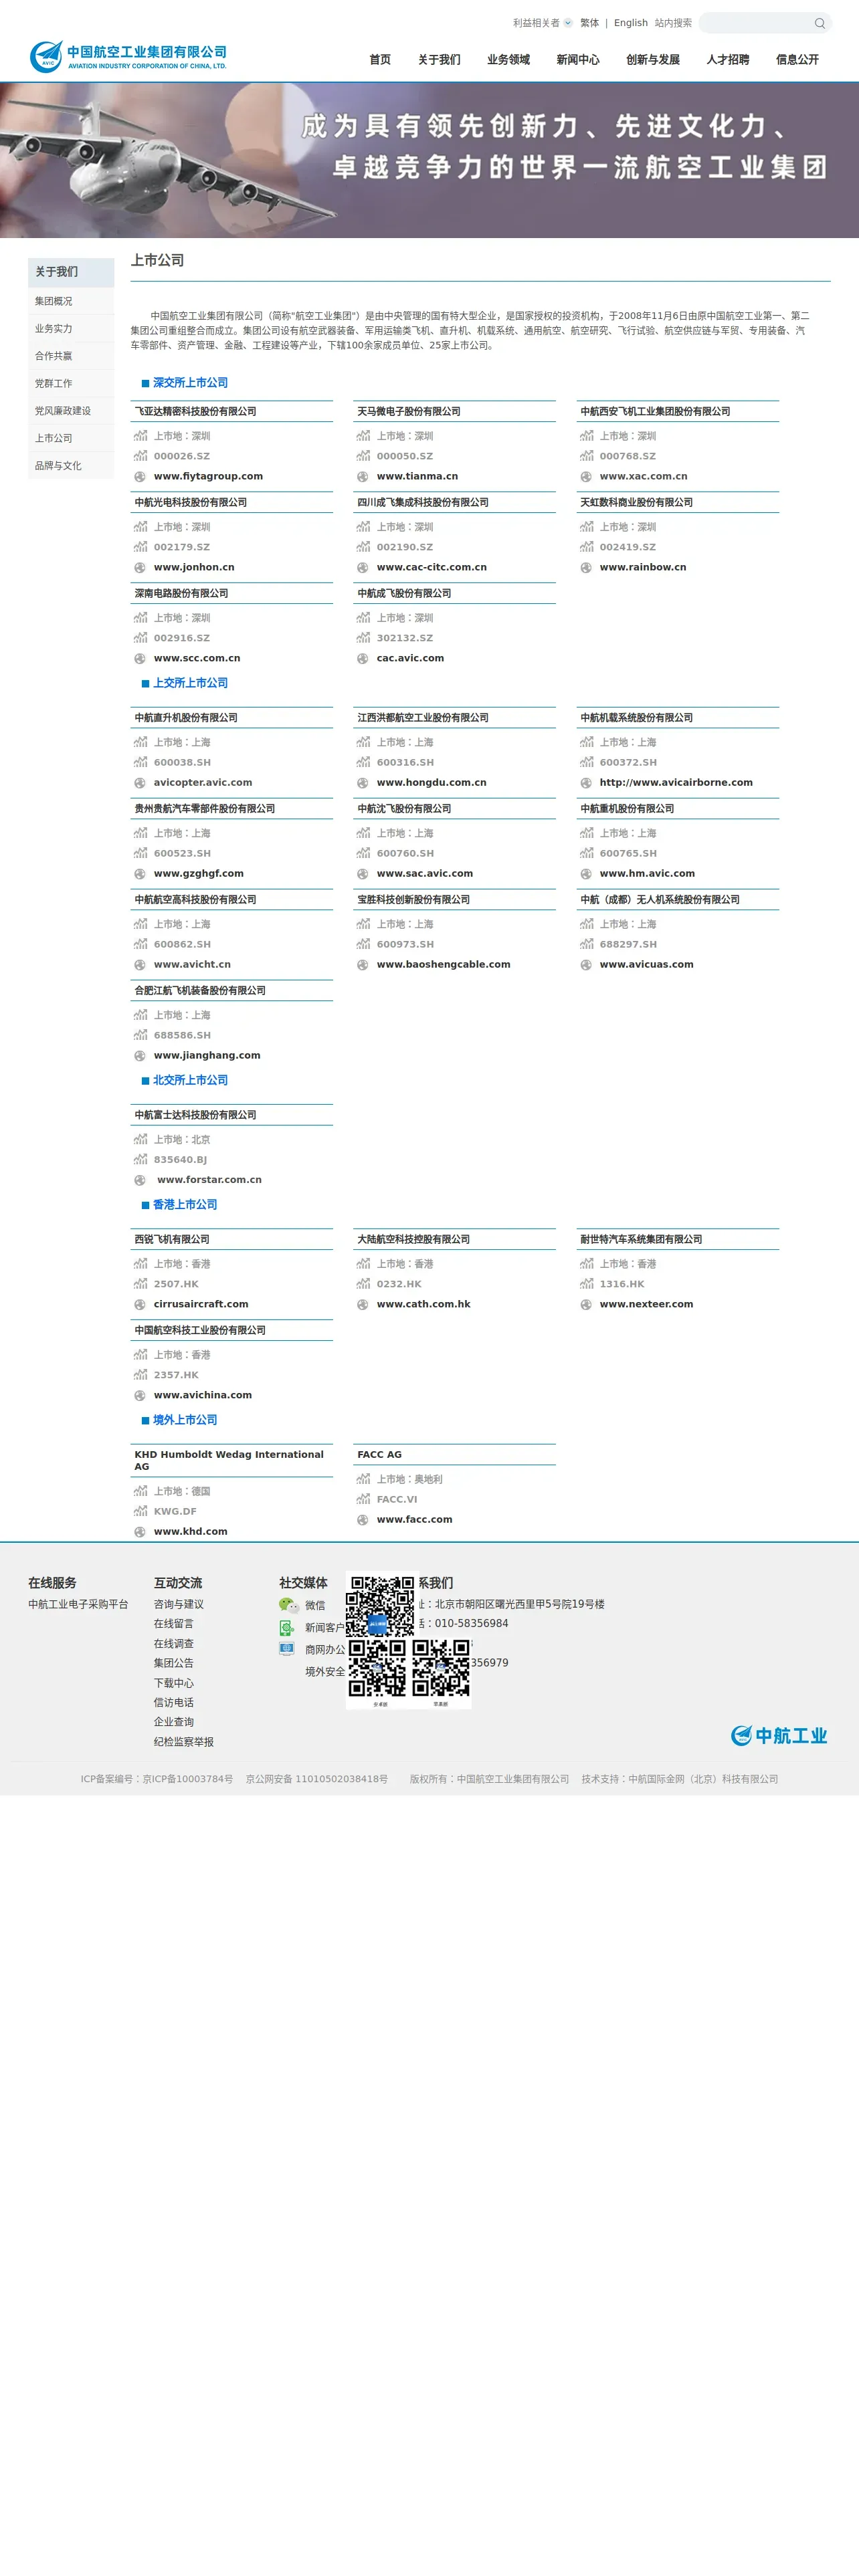Select 党群工作 in sidebar
This screenshot has height=2576, width=859.
pos(71,384)
